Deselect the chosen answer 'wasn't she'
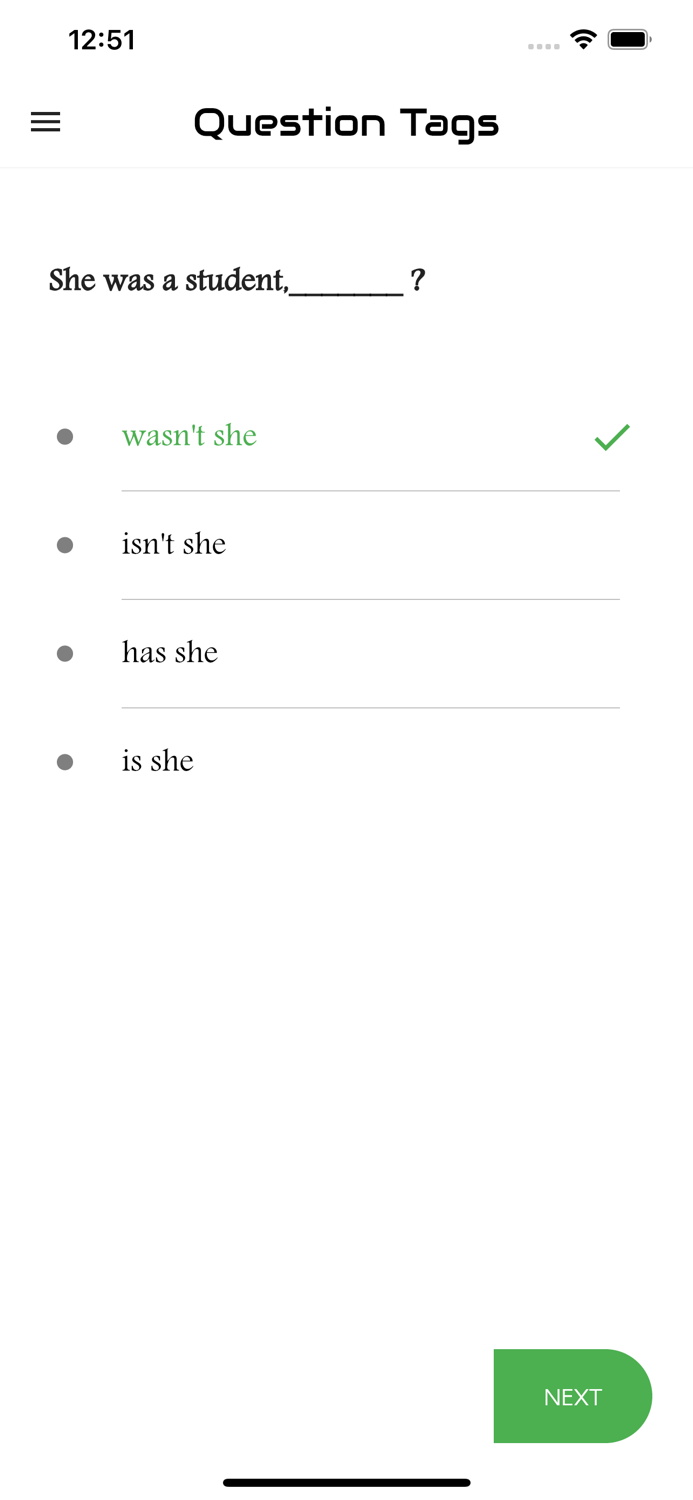The height and width of the screenshot is (1500, 693). coord(189,437)
